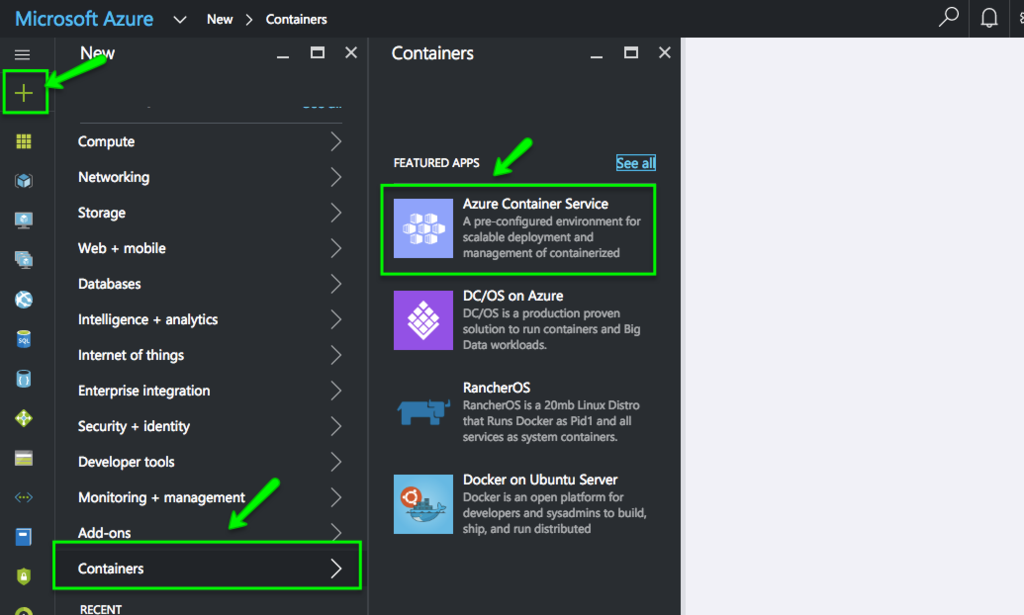The height and width of the screenshot is (615, 1024).
Task: Click the Containers breadcrumb
Action: tap(296, 20)
